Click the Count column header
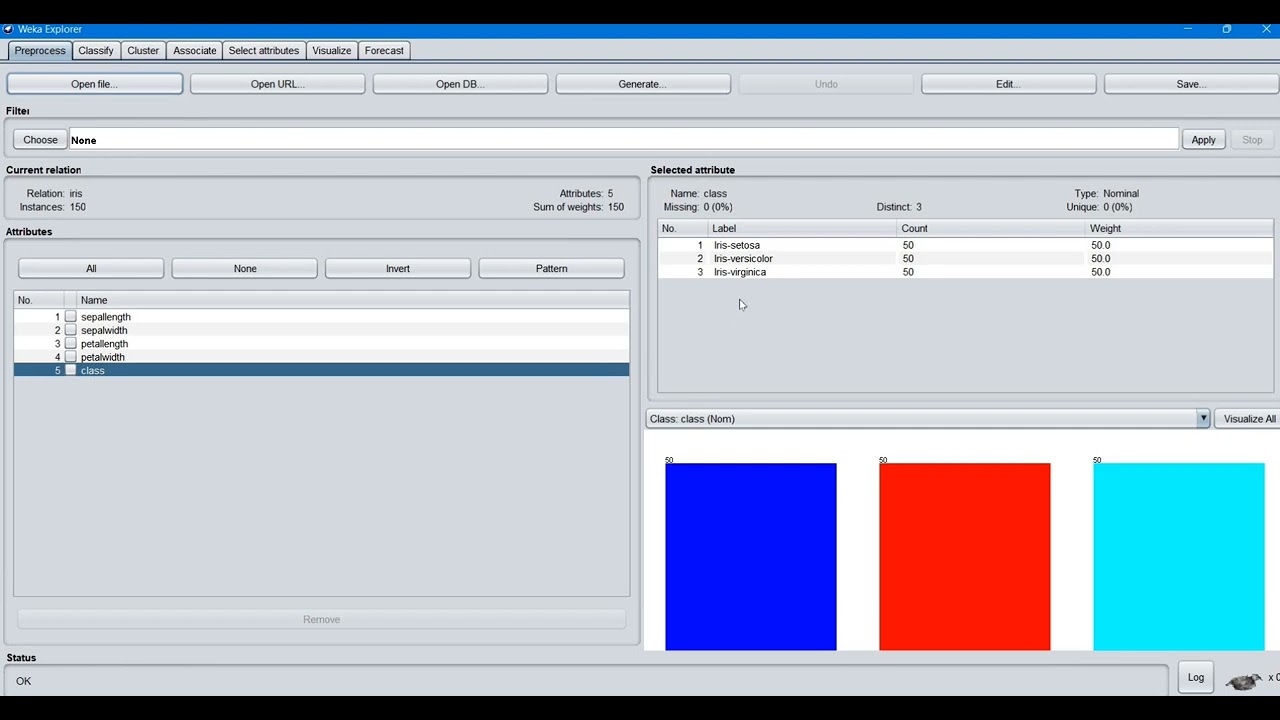This screenshot has height=720, width=1280. coord(991,229)
